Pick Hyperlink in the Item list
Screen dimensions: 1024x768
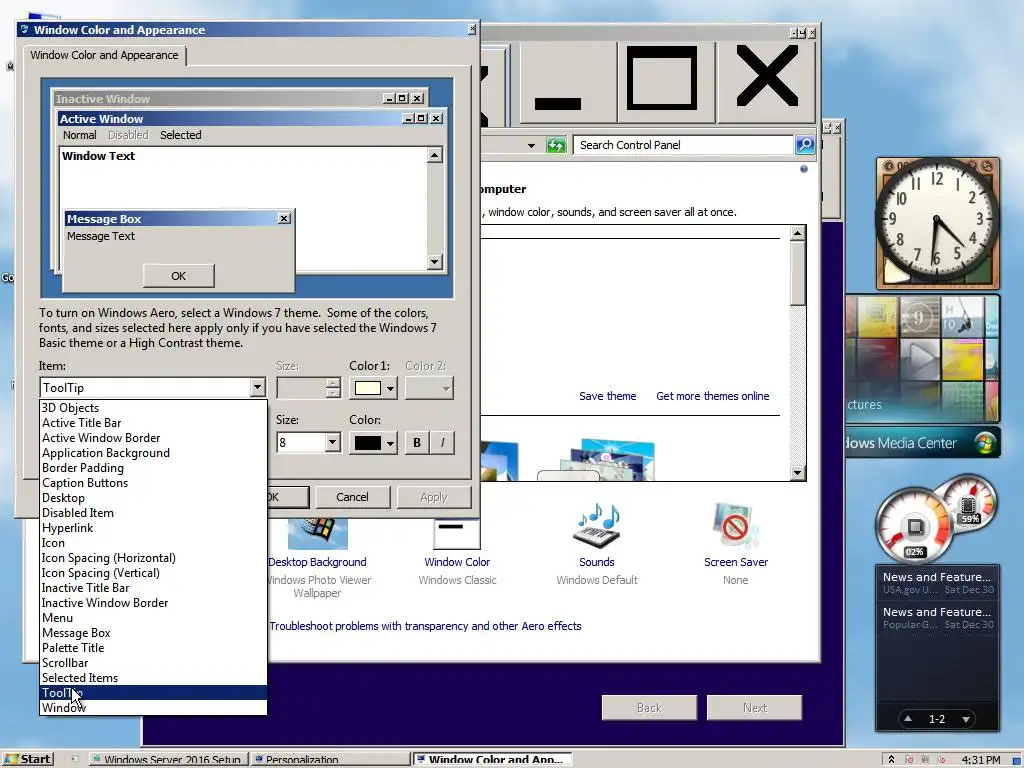click(x=153, y=528)
